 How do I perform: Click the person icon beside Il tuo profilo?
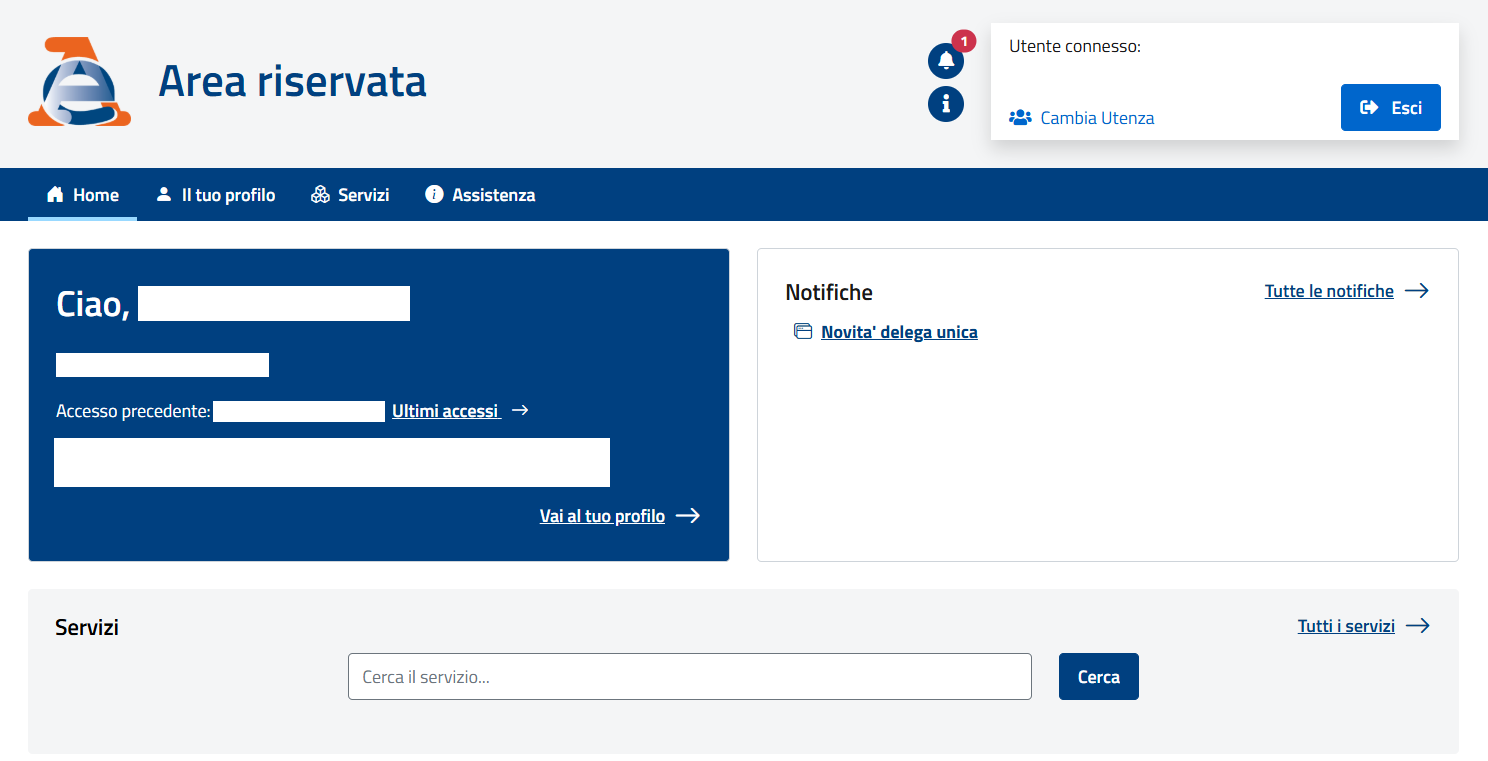click(x=164, y=195)
